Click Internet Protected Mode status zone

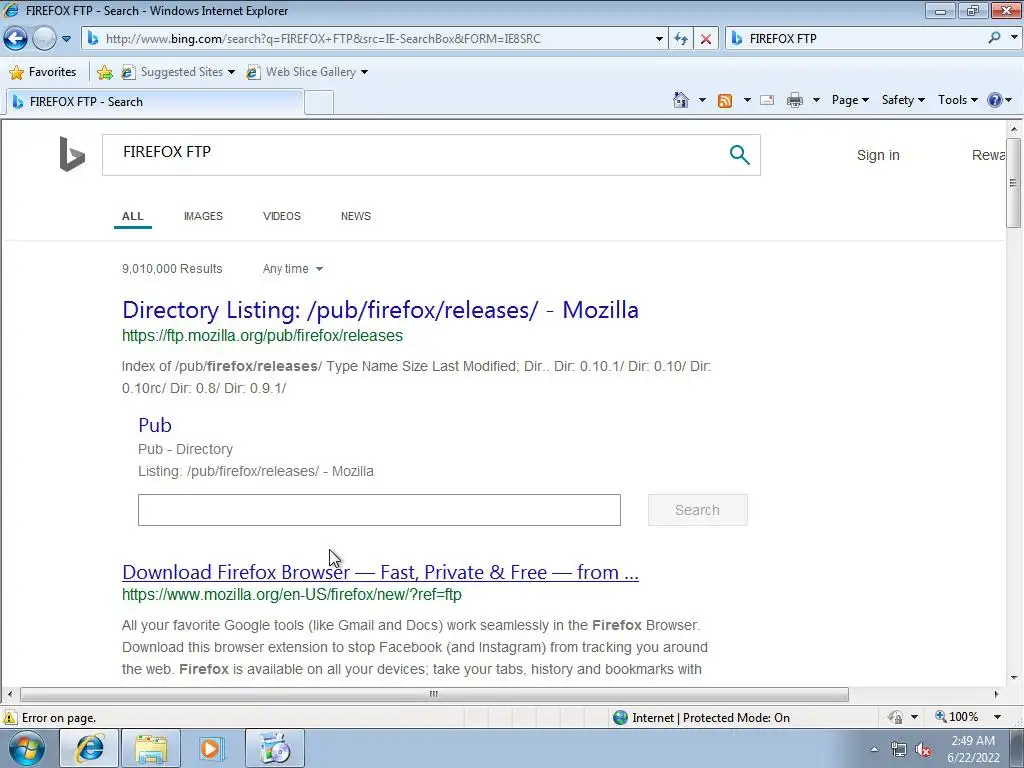[702, 718]
